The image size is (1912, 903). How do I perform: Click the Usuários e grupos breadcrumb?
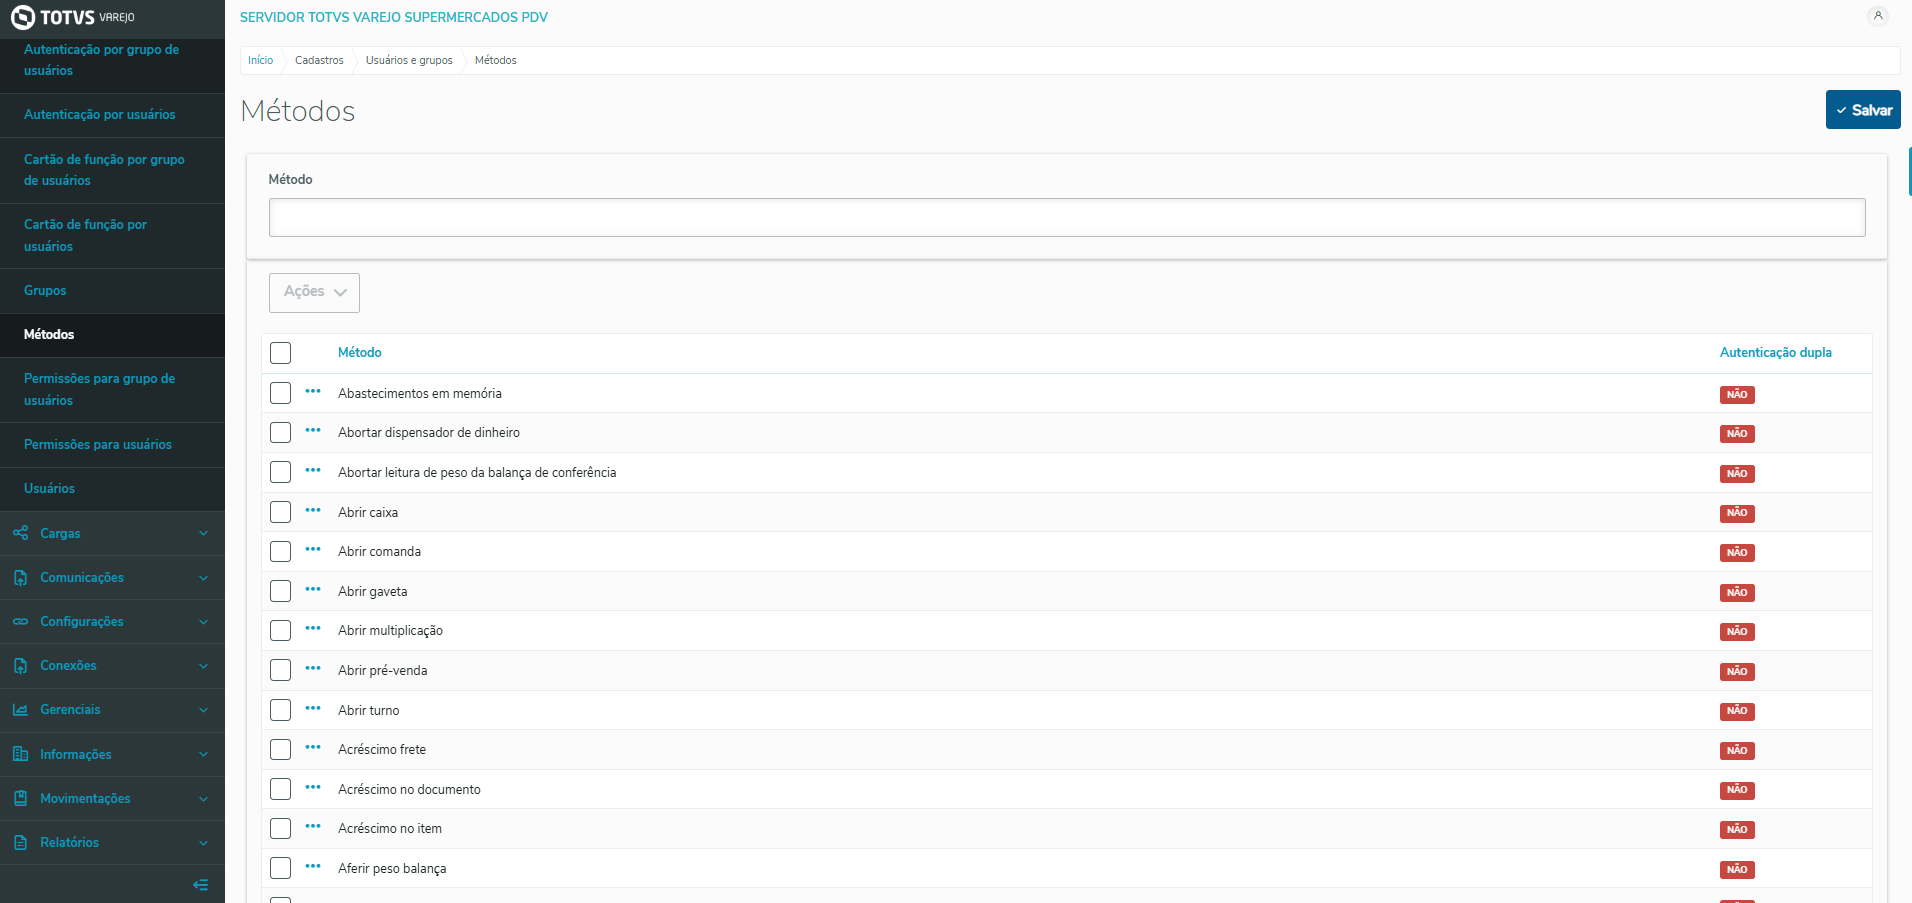coord(409,60)
